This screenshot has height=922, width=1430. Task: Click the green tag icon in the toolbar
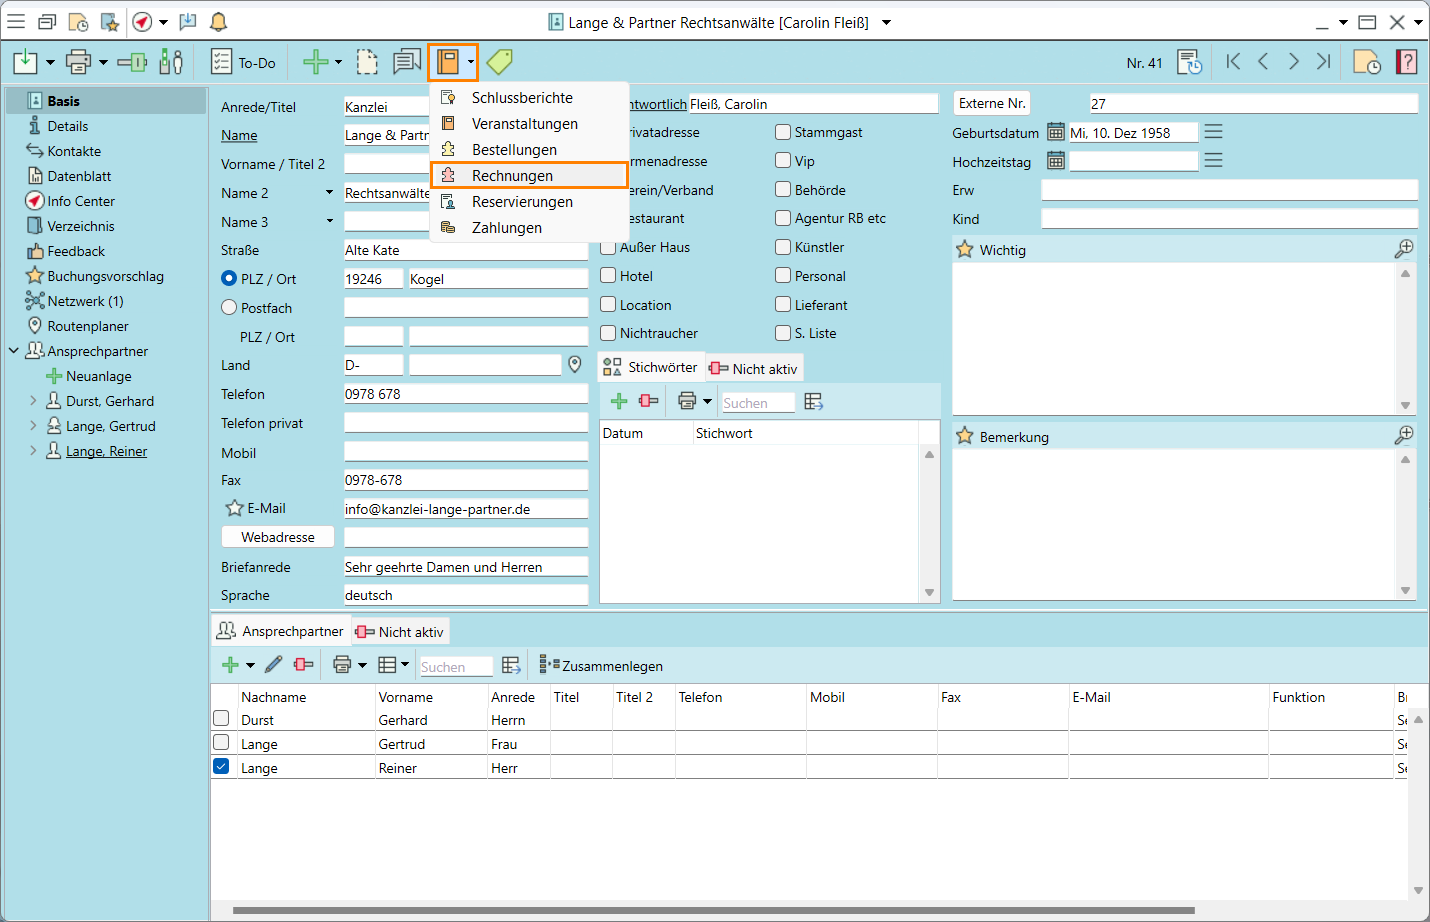(x=499, y=62)
